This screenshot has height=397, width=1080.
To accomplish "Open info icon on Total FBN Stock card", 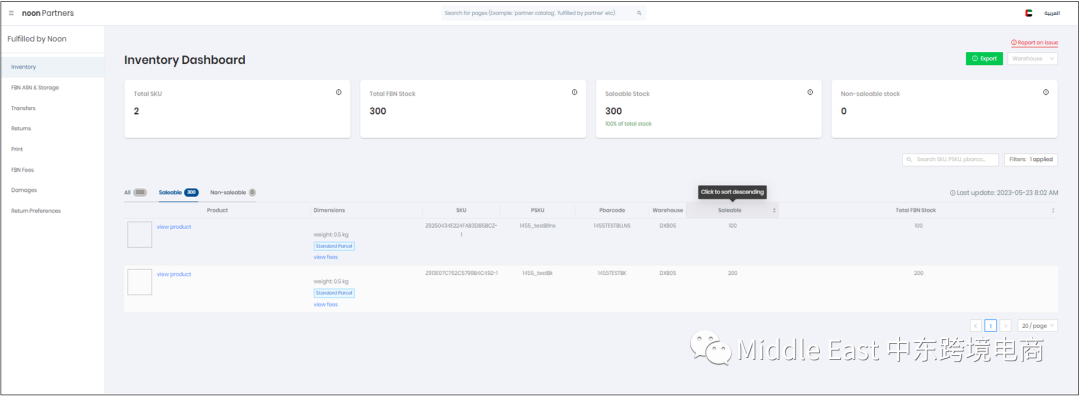I will coord(574,92).
